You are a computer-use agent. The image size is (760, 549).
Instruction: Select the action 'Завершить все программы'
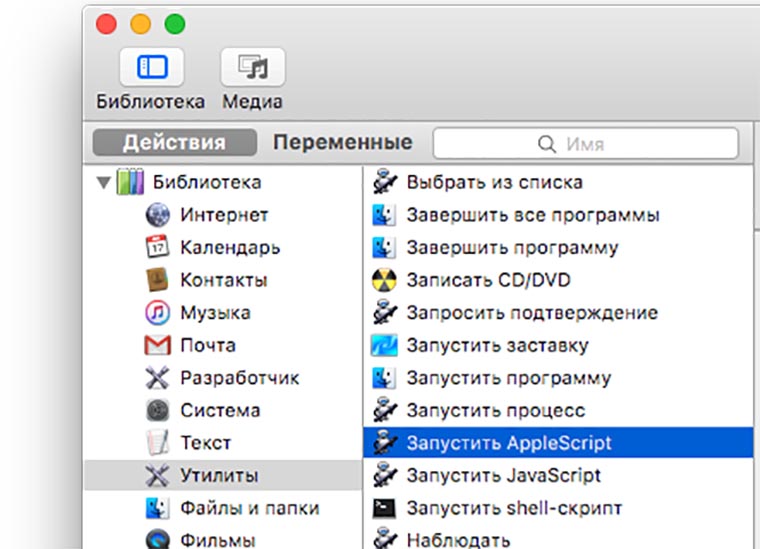533,215
